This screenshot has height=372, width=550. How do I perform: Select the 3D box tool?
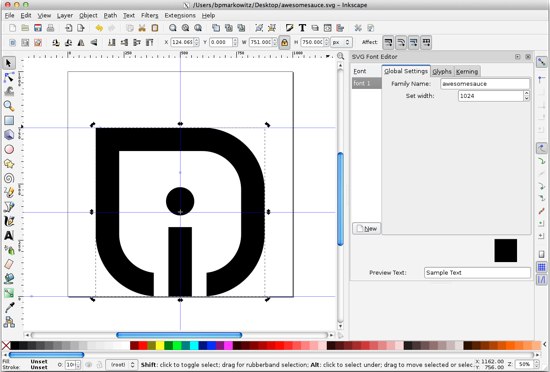9,135
